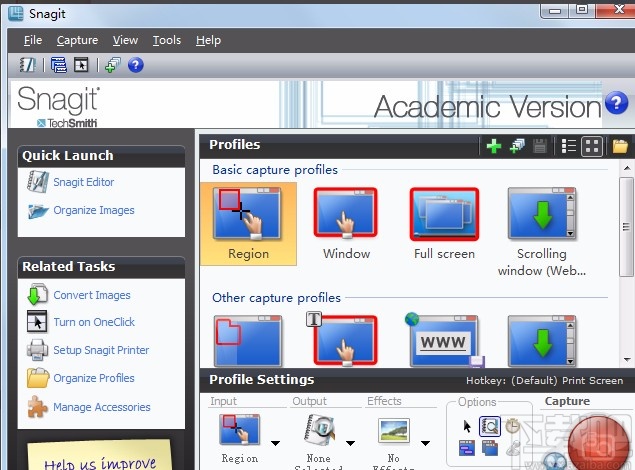Click the Organize Profiles folder icon in Related Tasks

pyautogui.click(x=38, y=378)
